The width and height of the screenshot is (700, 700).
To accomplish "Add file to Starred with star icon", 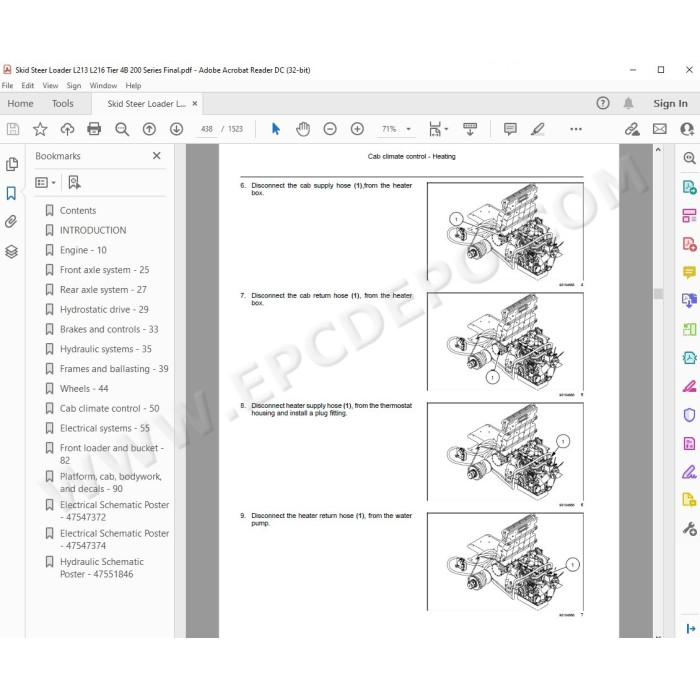I will point(40,129).
